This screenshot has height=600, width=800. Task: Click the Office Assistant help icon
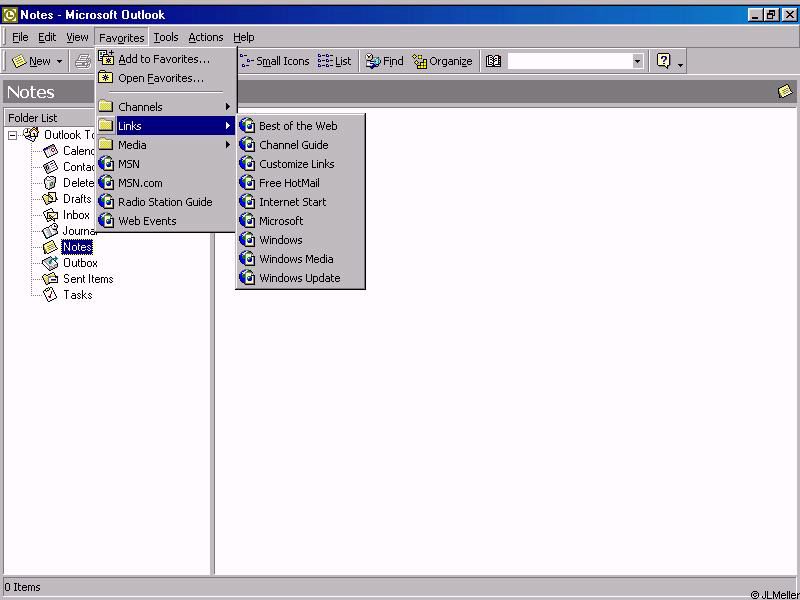(x=663, y=61)
